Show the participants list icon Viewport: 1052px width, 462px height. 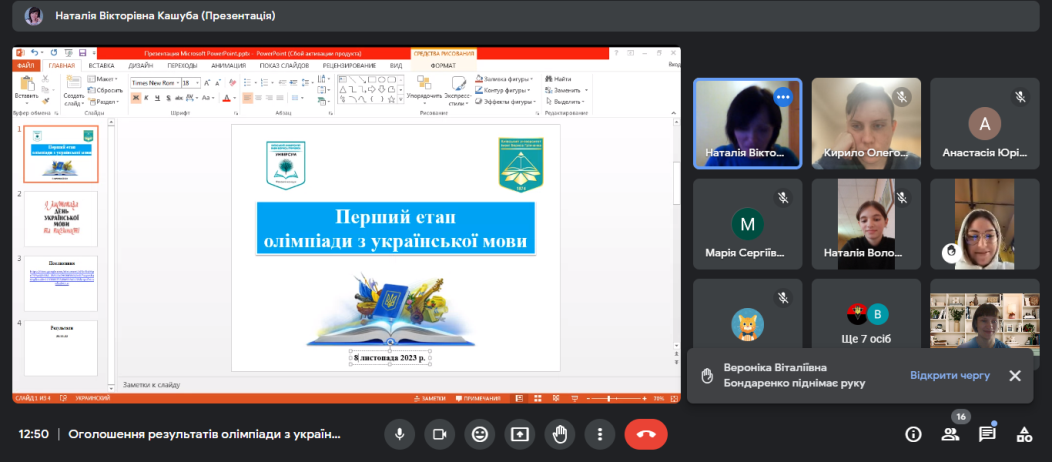coord(950,434)
